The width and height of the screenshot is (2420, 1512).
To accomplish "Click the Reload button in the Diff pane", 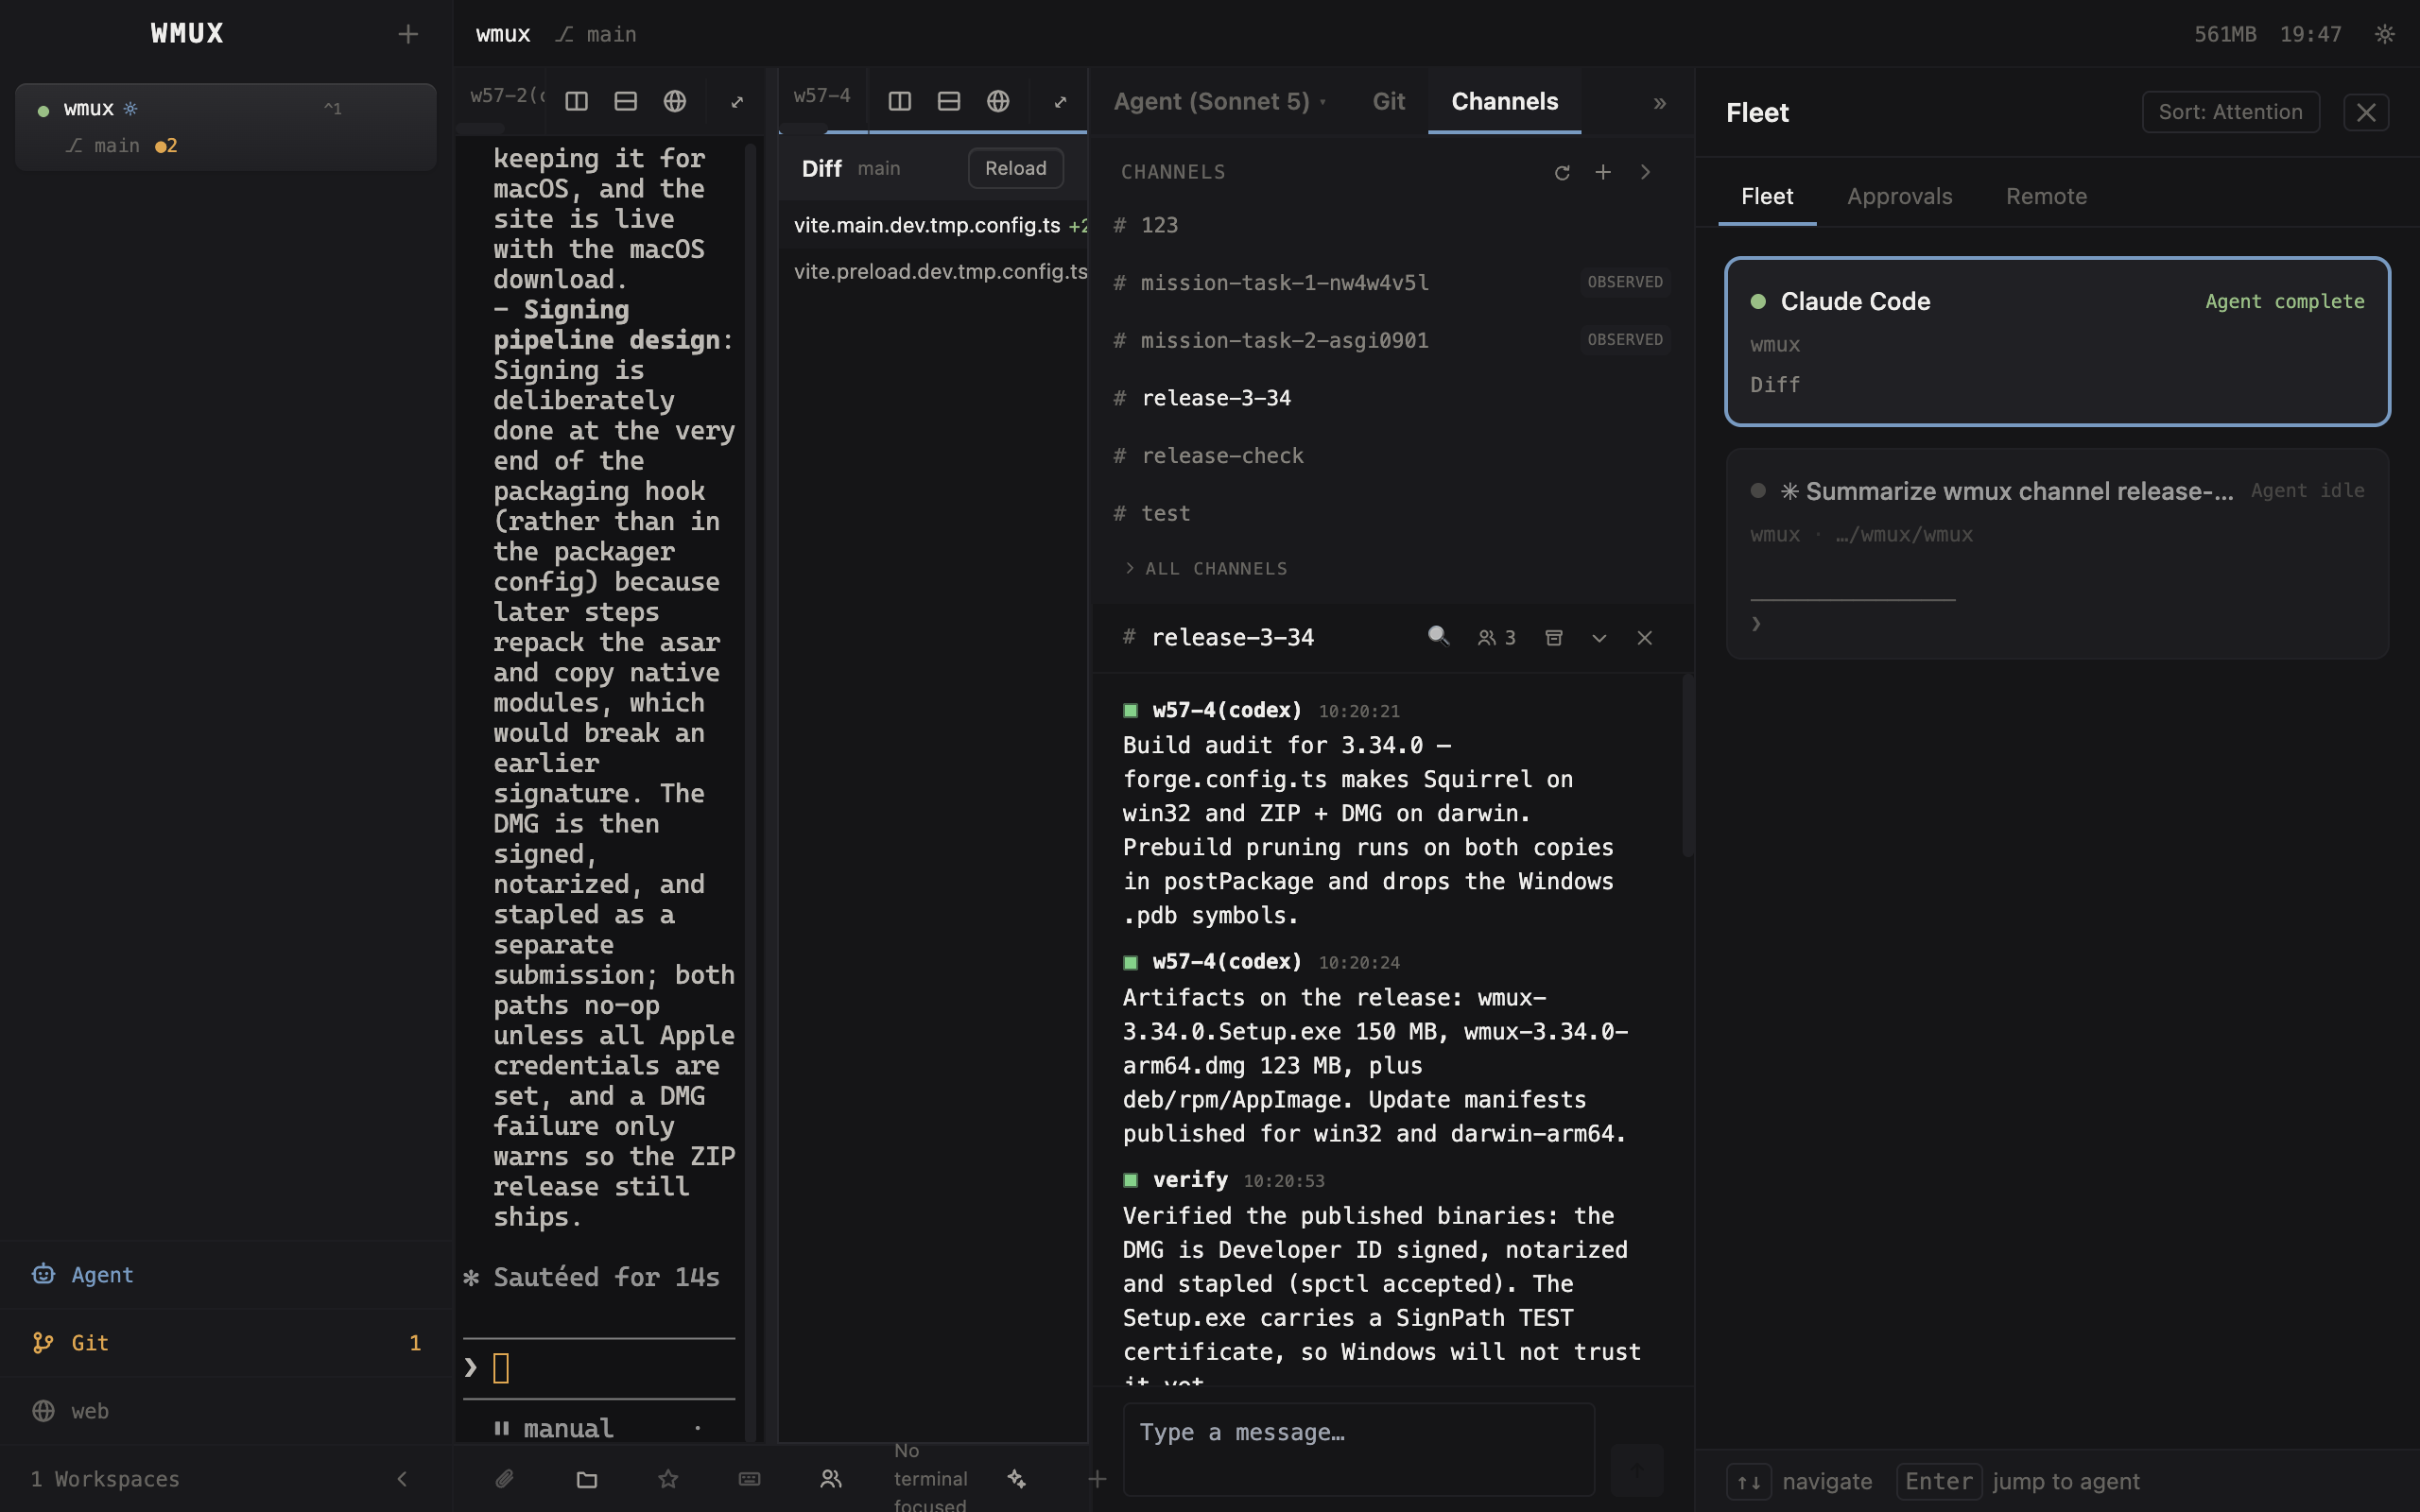I will (x=1015, y=168).
